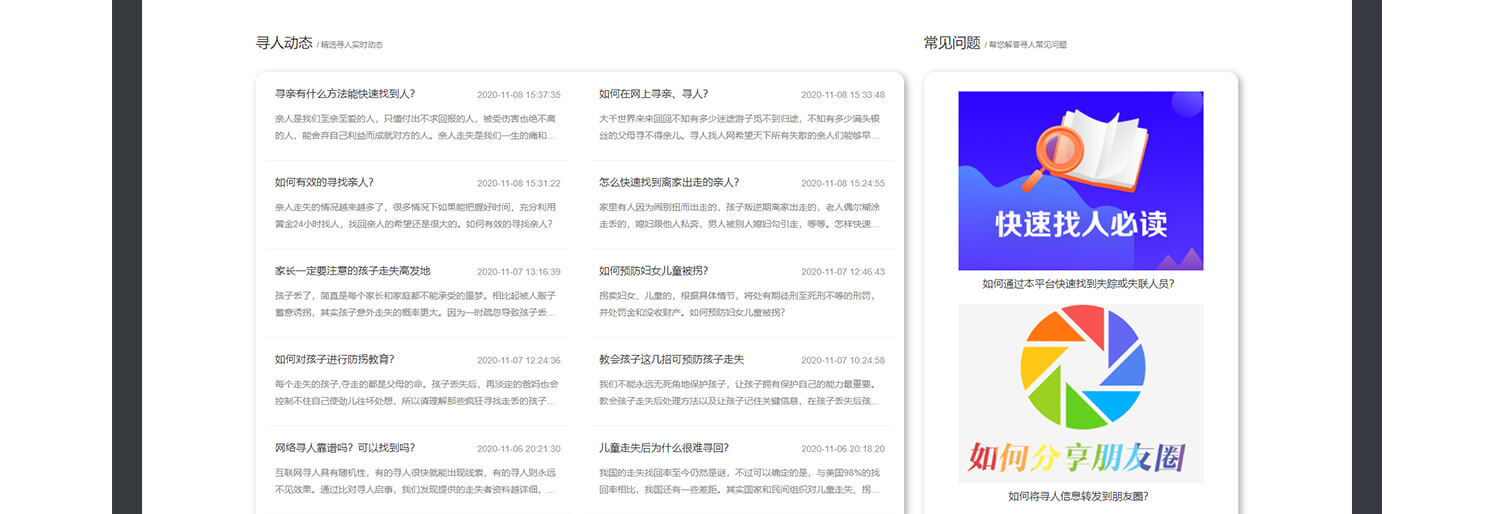The width and height of the screenshot is (1500, 514).
Task: Open article 儿童走失后为什么很难寻回?
Action: (664, 447)
